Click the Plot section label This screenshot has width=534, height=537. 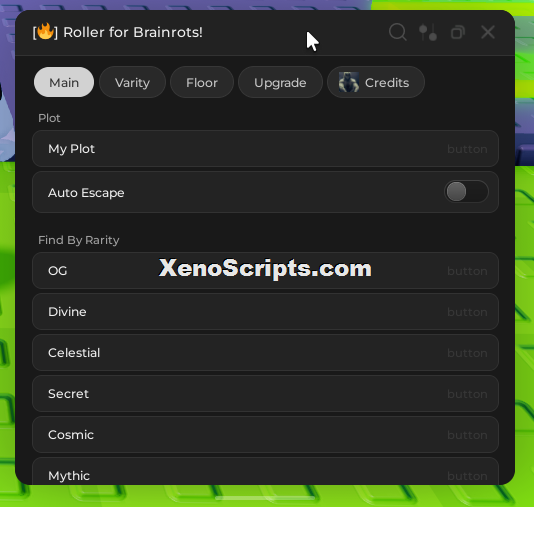(x=49, y=118)
